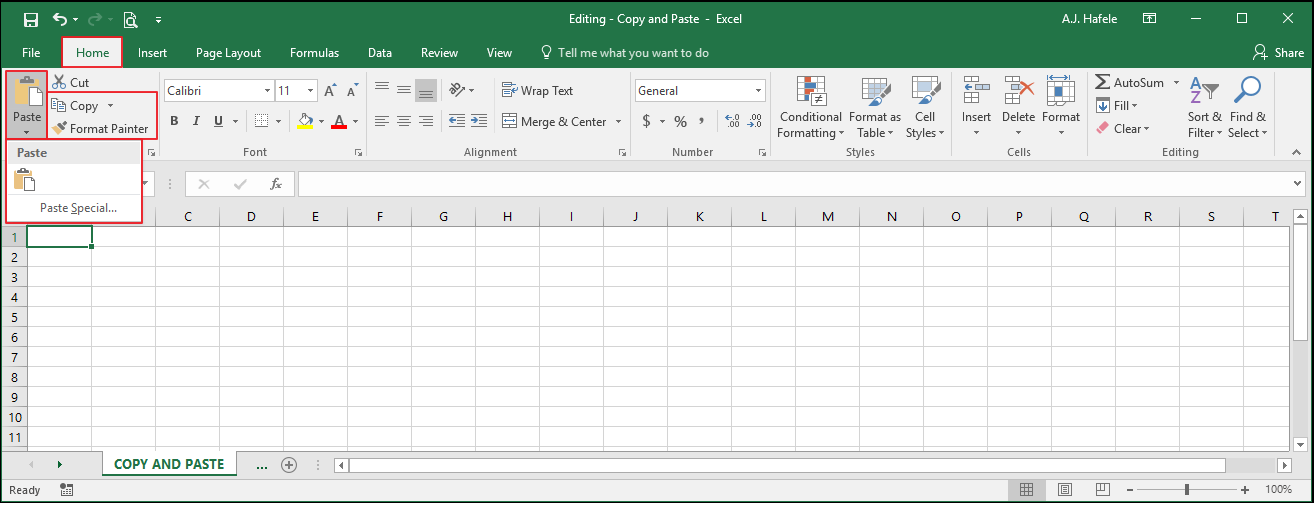The height and width of the screenshot is (505, 1315).
Task: Switch to the Page Layout tab
Action: pos(228,53)
